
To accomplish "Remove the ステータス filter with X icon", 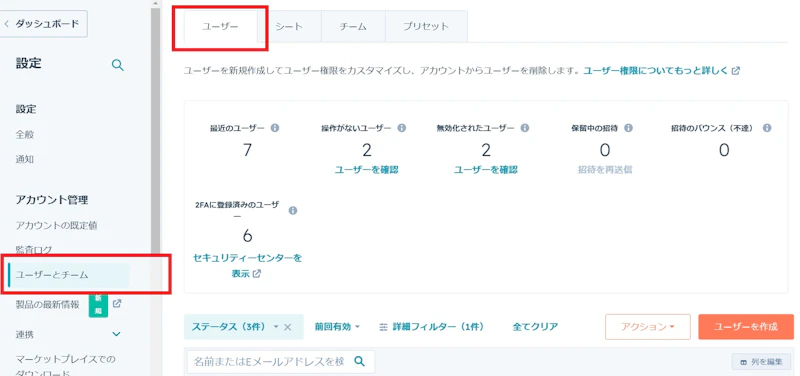I will pyautogui.click(x=288, y=327).
